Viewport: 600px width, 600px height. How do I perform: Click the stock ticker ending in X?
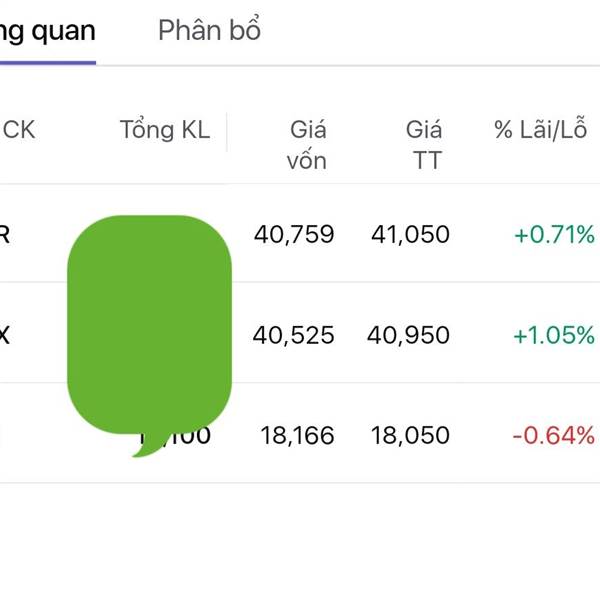[x=5, y=335]
